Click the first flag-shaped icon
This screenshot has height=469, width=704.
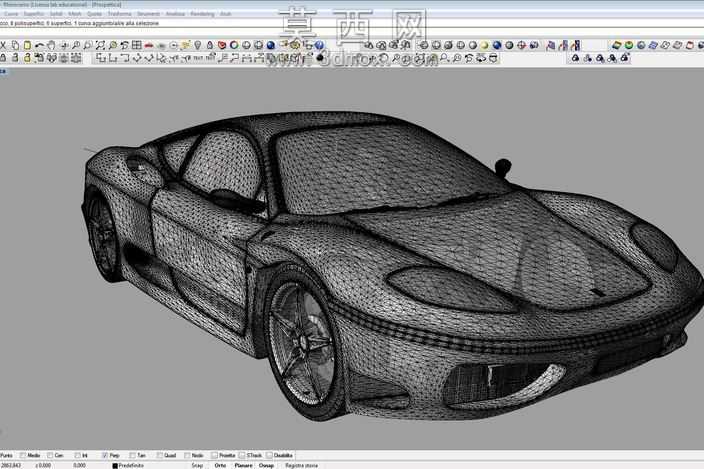click(551, 45)
